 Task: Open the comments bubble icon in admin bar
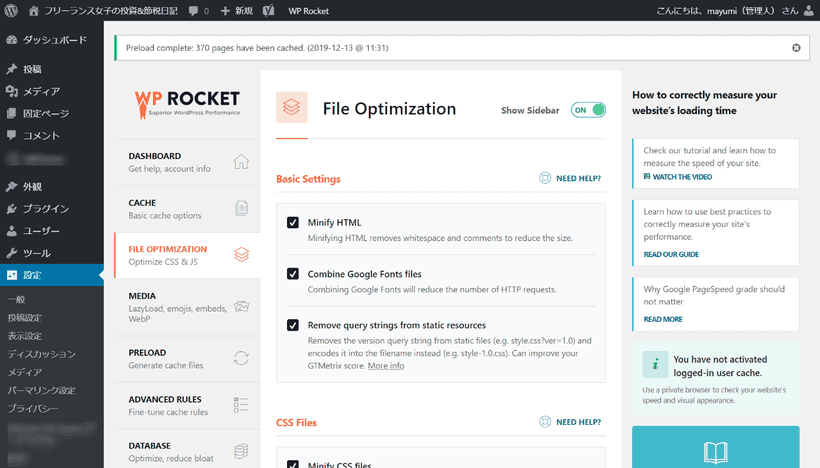point(193,11)
